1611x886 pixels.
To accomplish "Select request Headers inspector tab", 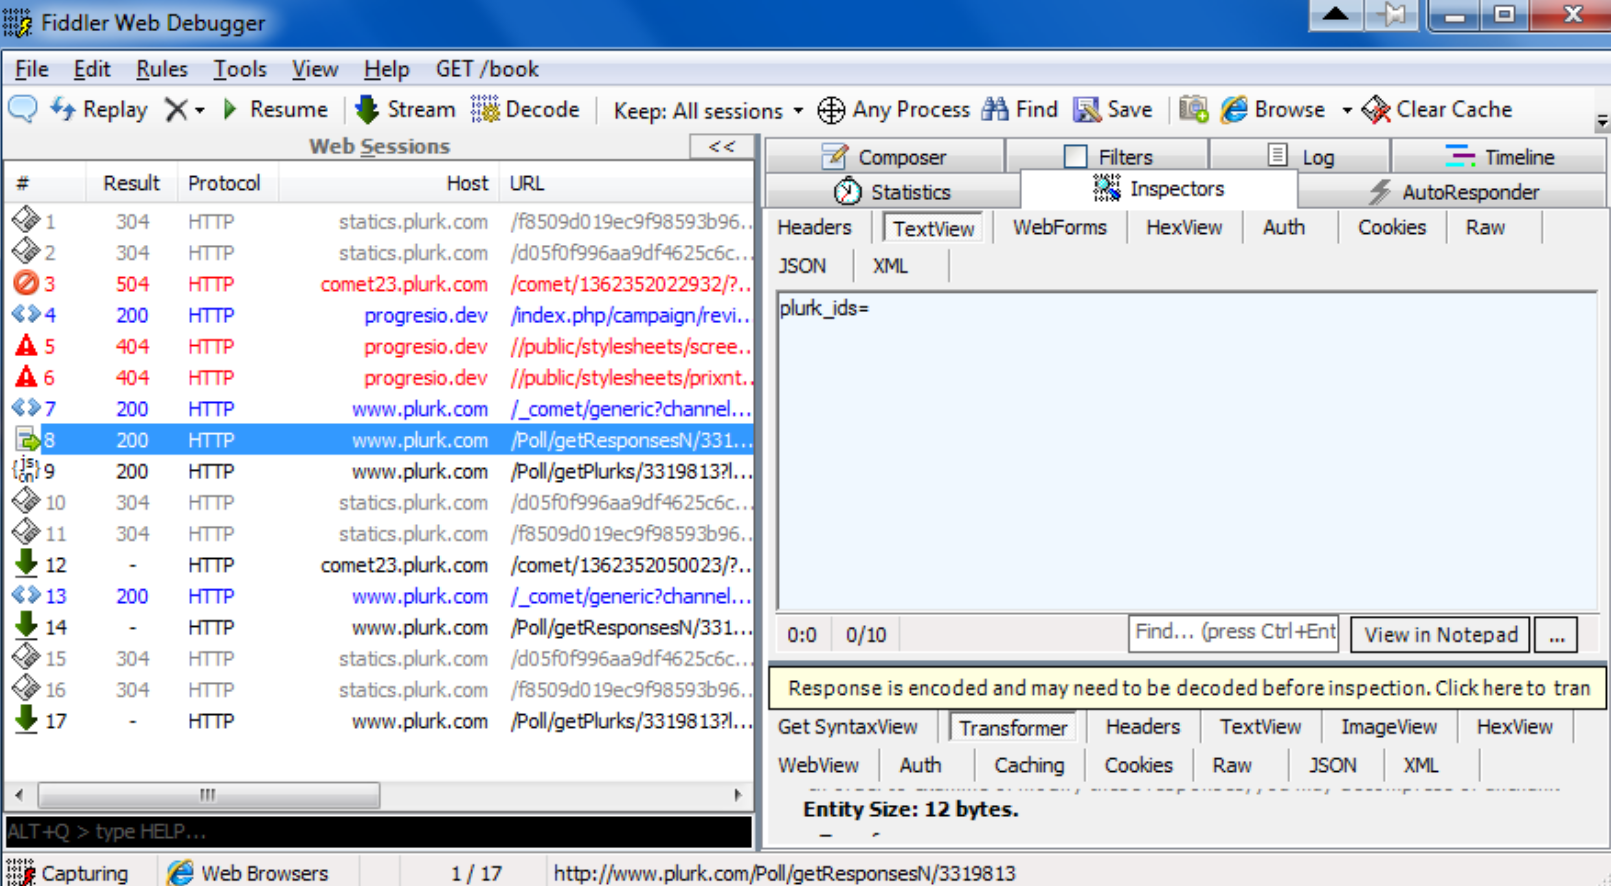I will tap(814, 227).
